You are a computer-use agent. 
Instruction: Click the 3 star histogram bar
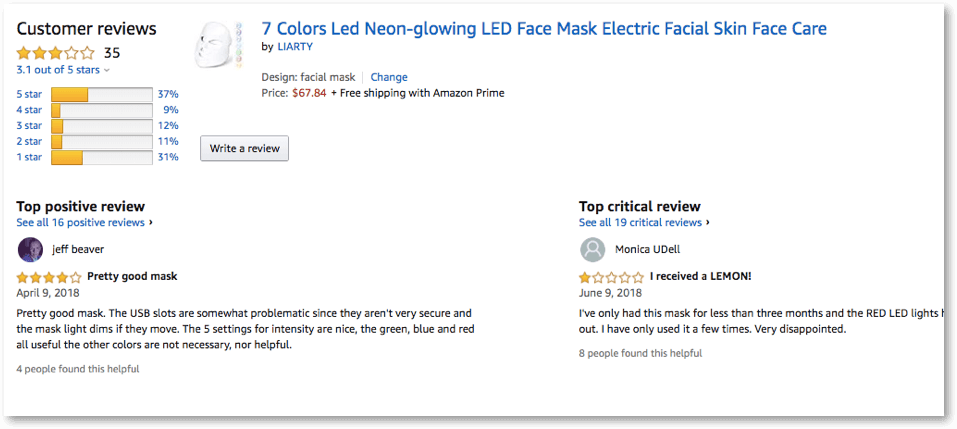[x=101, y=126]
